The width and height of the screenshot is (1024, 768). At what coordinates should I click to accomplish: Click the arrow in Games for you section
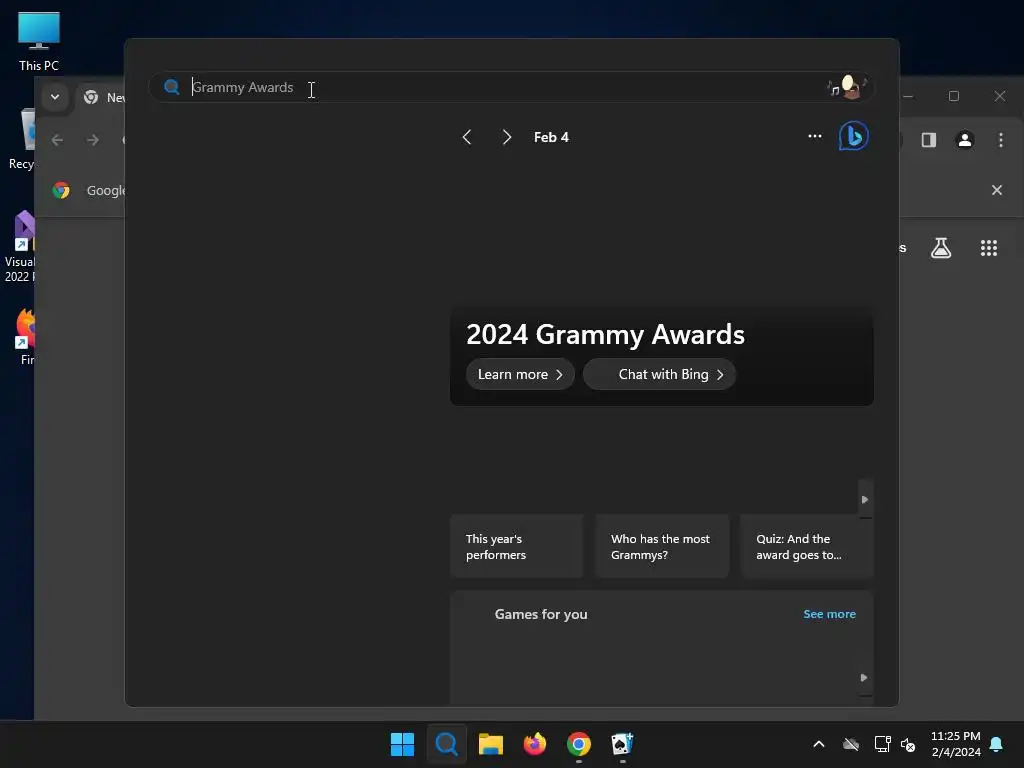tap(864, 678)
